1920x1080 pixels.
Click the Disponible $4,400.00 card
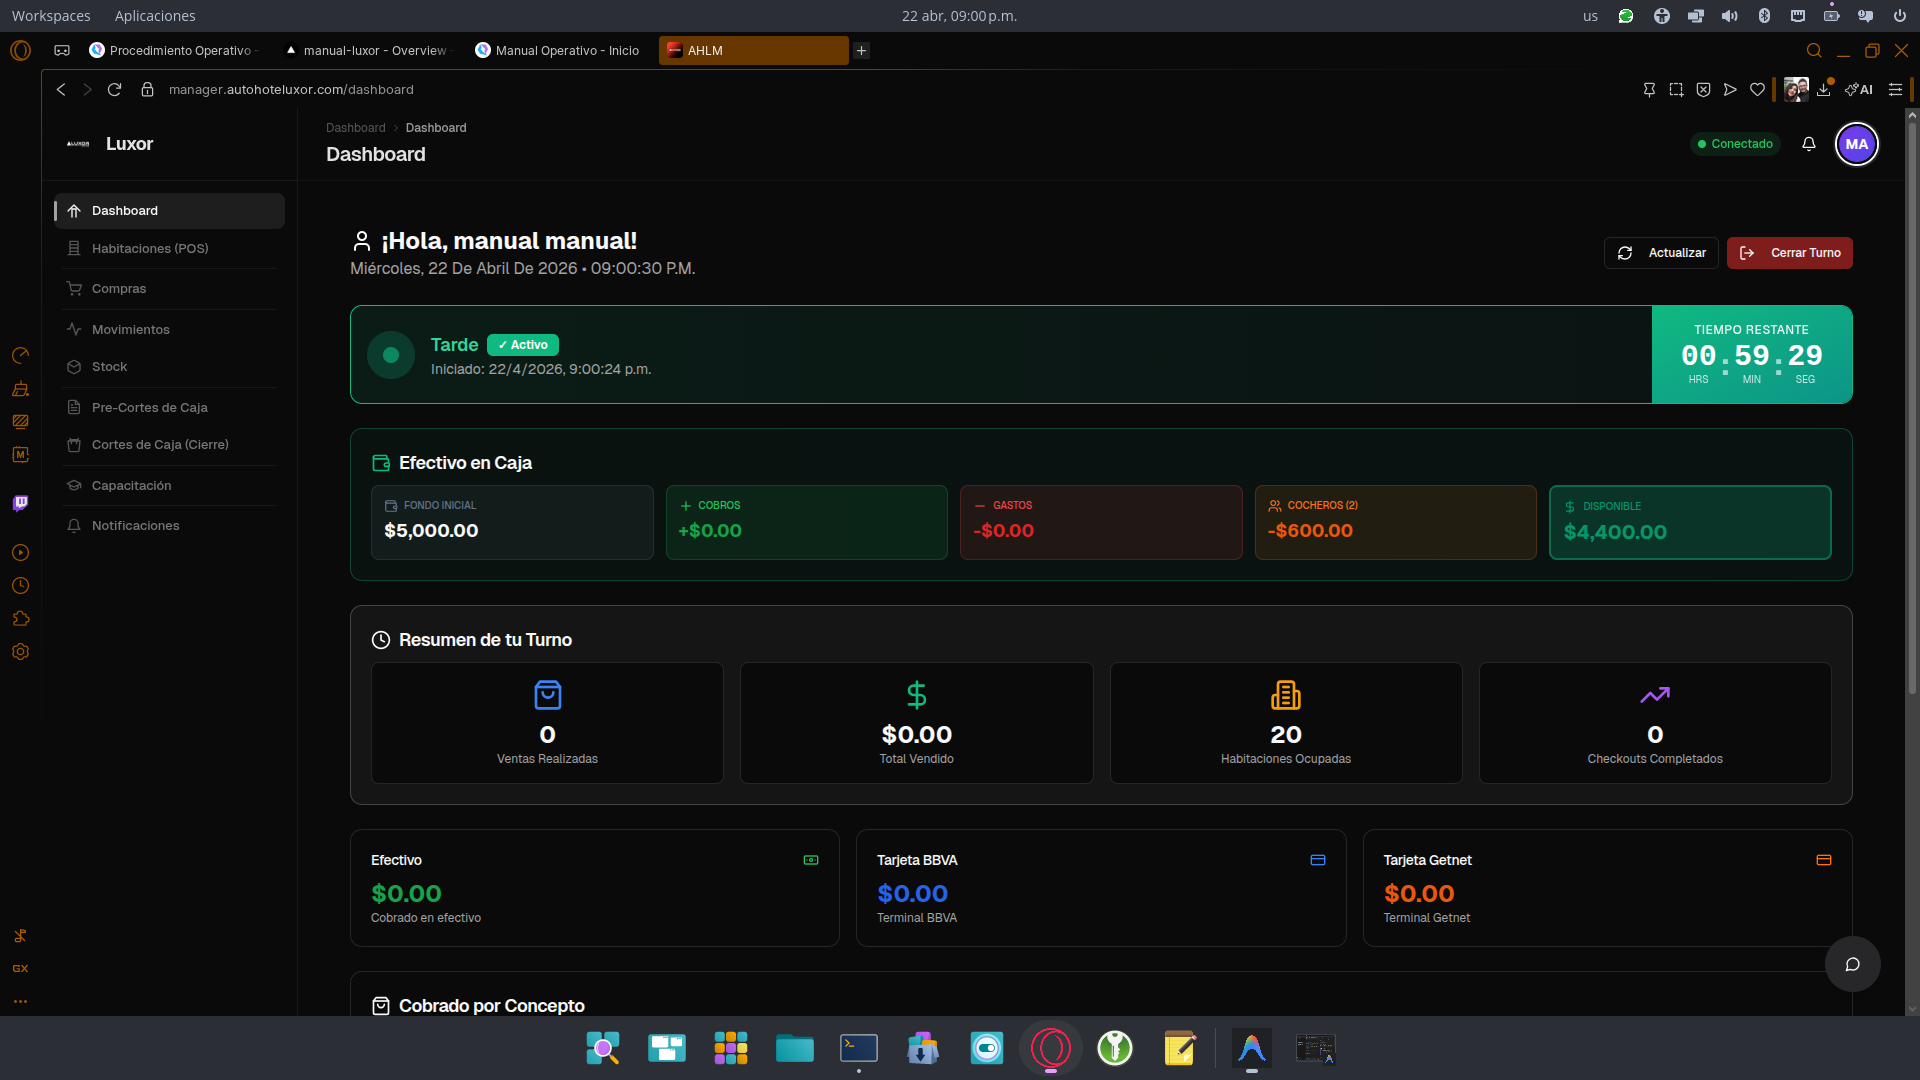coord(1690,522)
